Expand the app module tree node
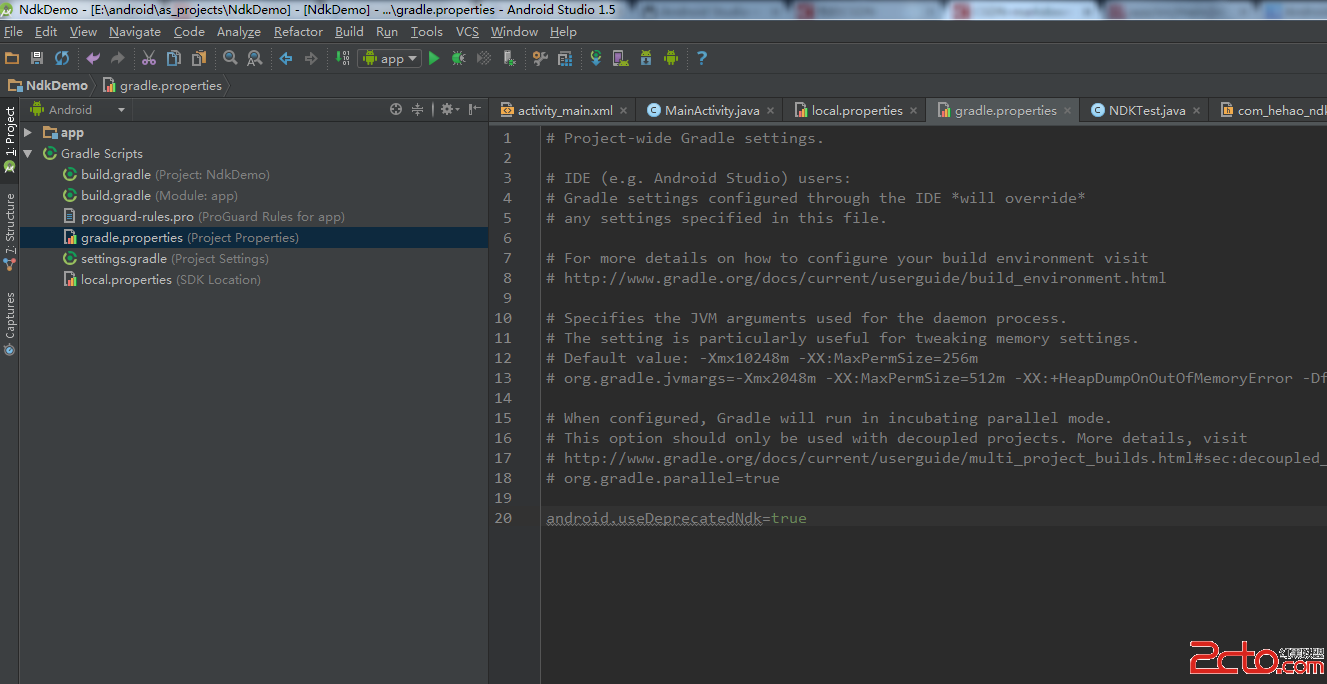 (28, 133)
